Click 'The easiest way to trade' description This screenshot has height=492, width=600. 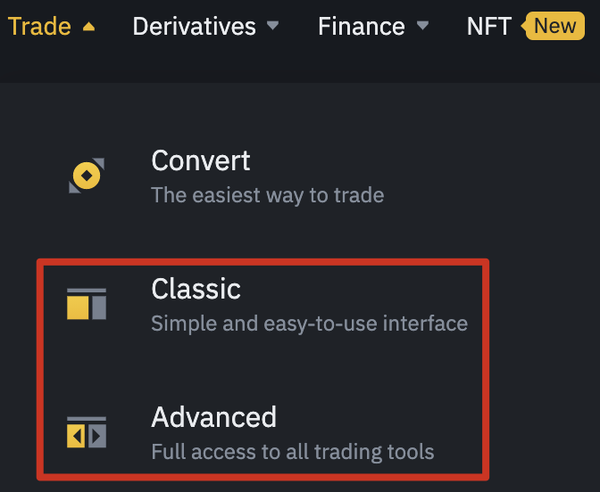(267, 194)
